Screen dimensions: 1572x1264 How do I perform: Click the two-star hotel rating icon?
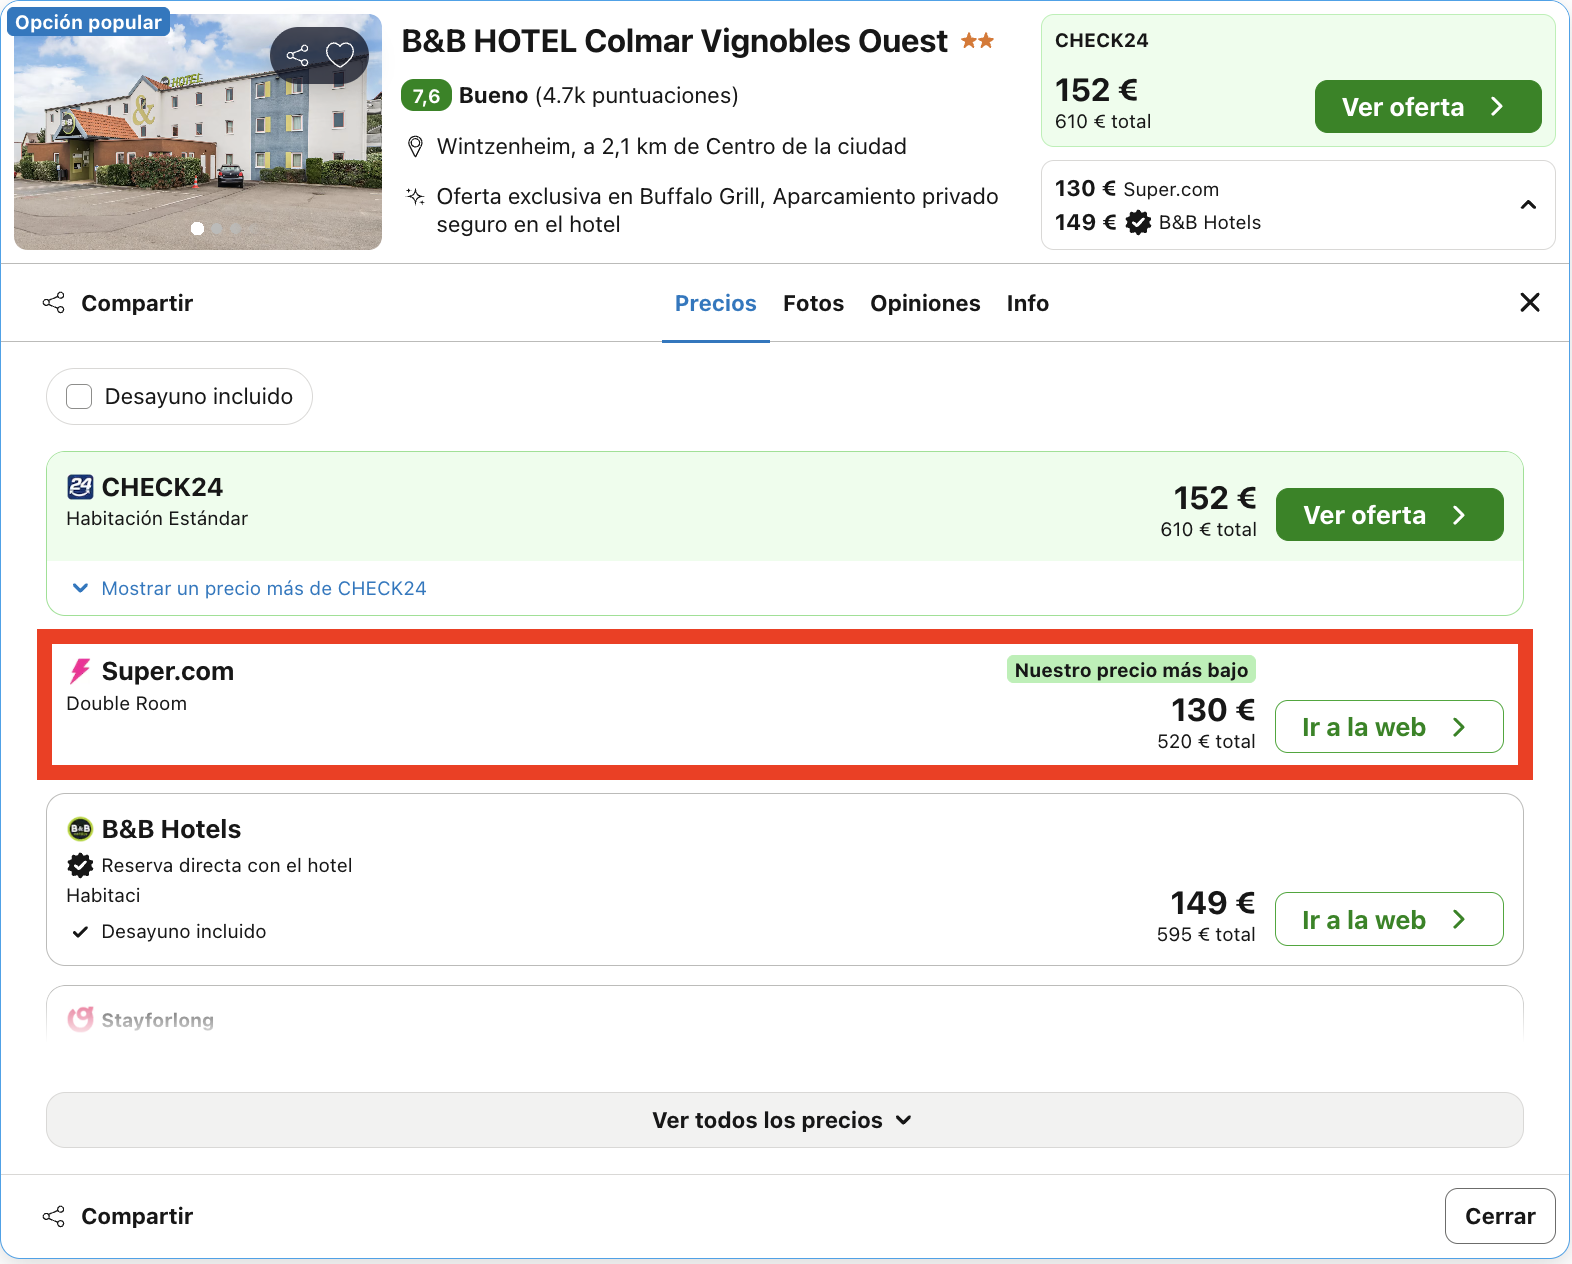[977, 41]
